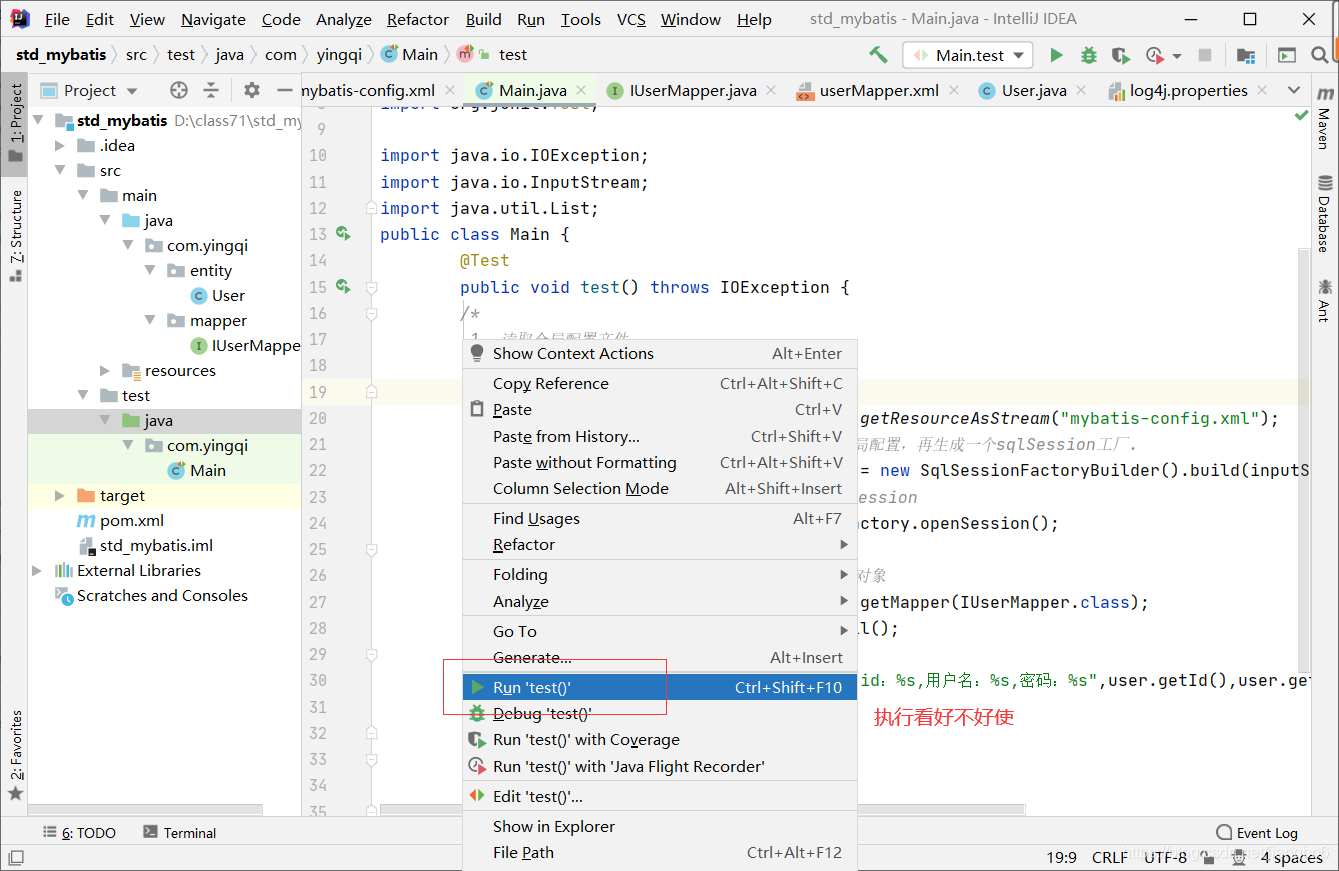Open the Terminal tool window
1339x871 pixels.
[180, 833]
